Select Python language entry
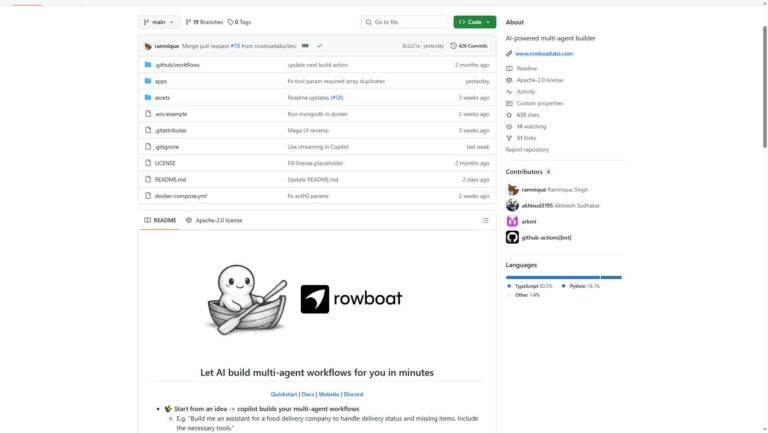 tap(580, 286)
